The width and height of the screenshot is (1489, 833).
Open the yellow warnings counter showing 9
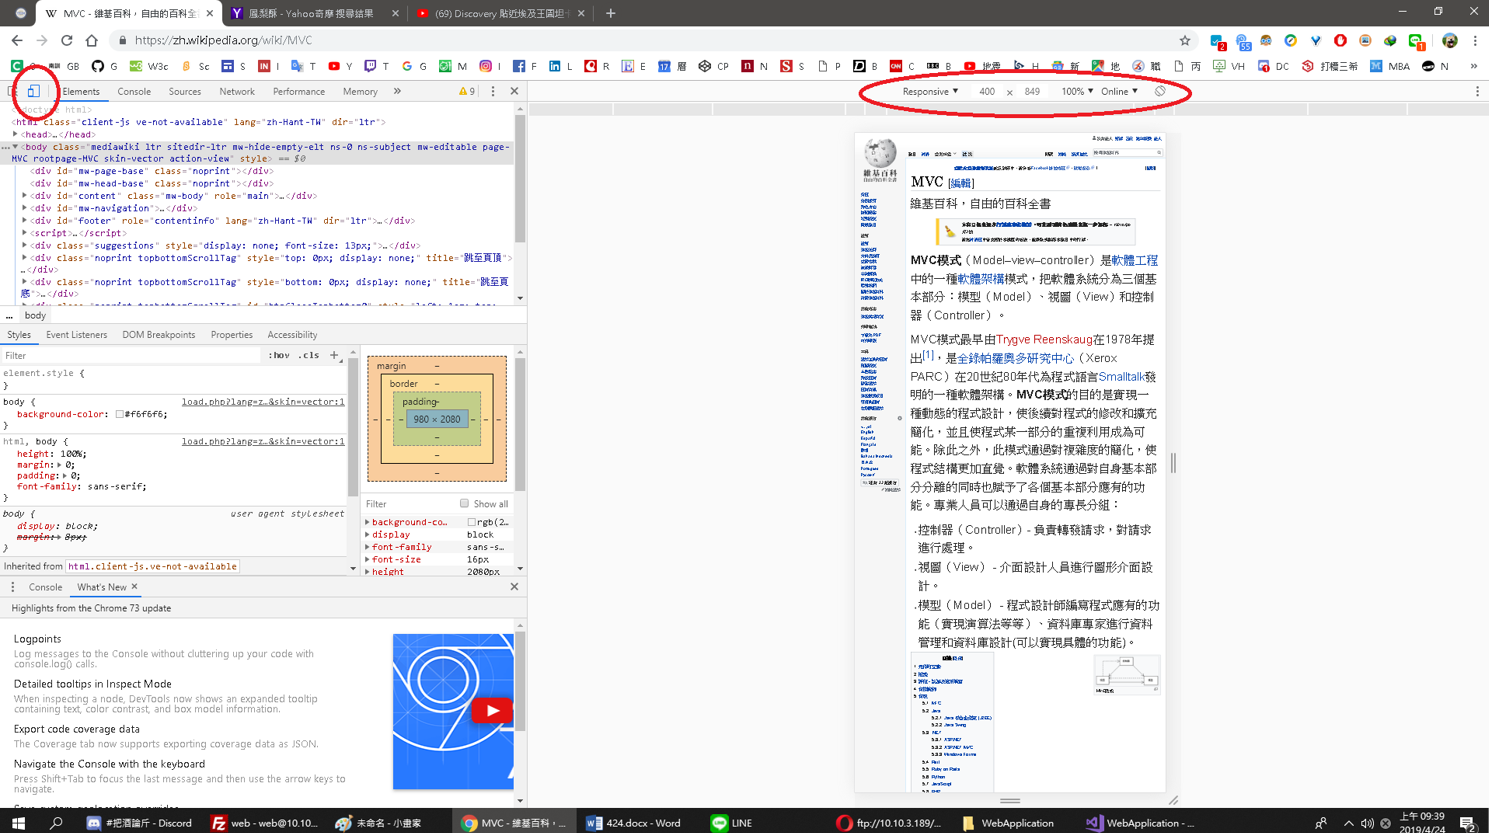click(x=467, y=91)
